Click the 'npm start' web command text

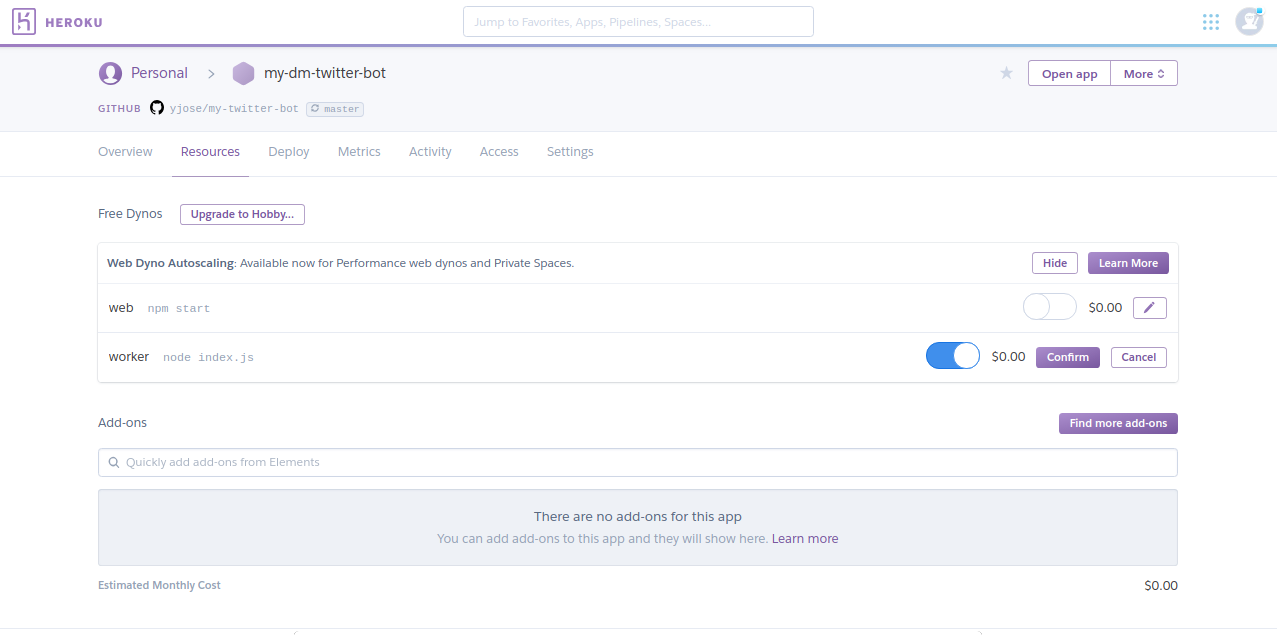(x=179, y=308)
